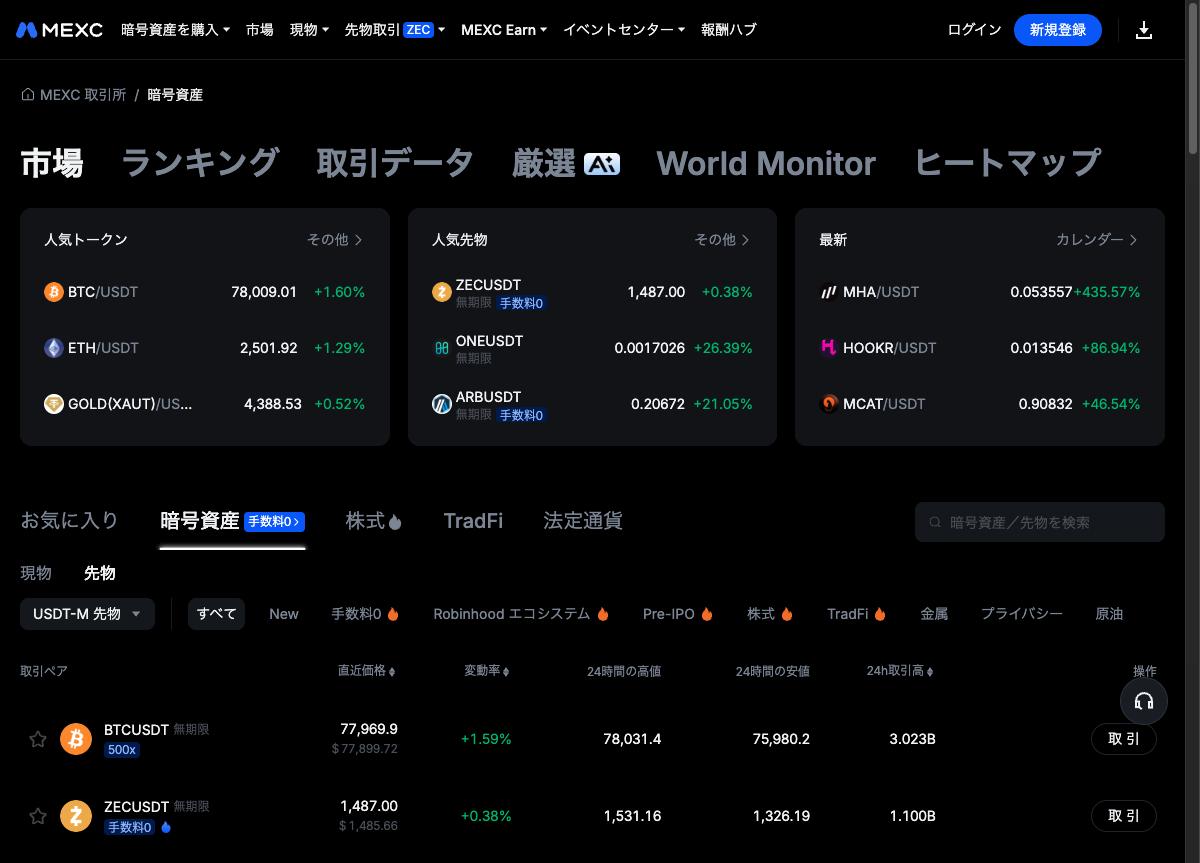Click the 新規登録 button
The image size is (1200, 863).
tap(1058, 30)
